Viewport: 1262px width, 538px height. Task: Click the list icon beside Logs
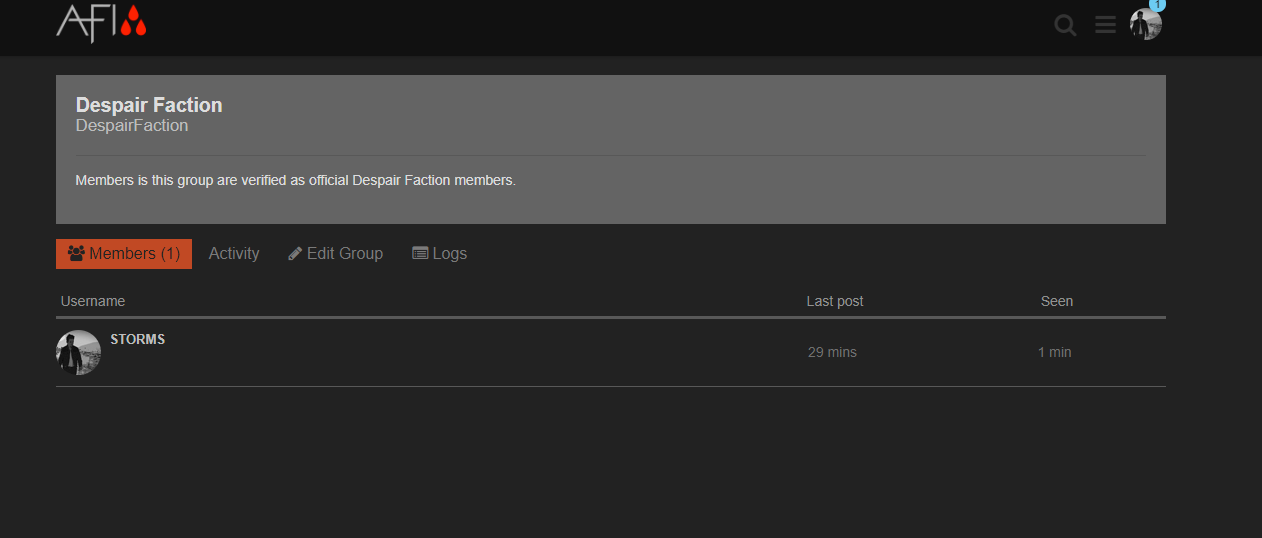pos(420,253)
